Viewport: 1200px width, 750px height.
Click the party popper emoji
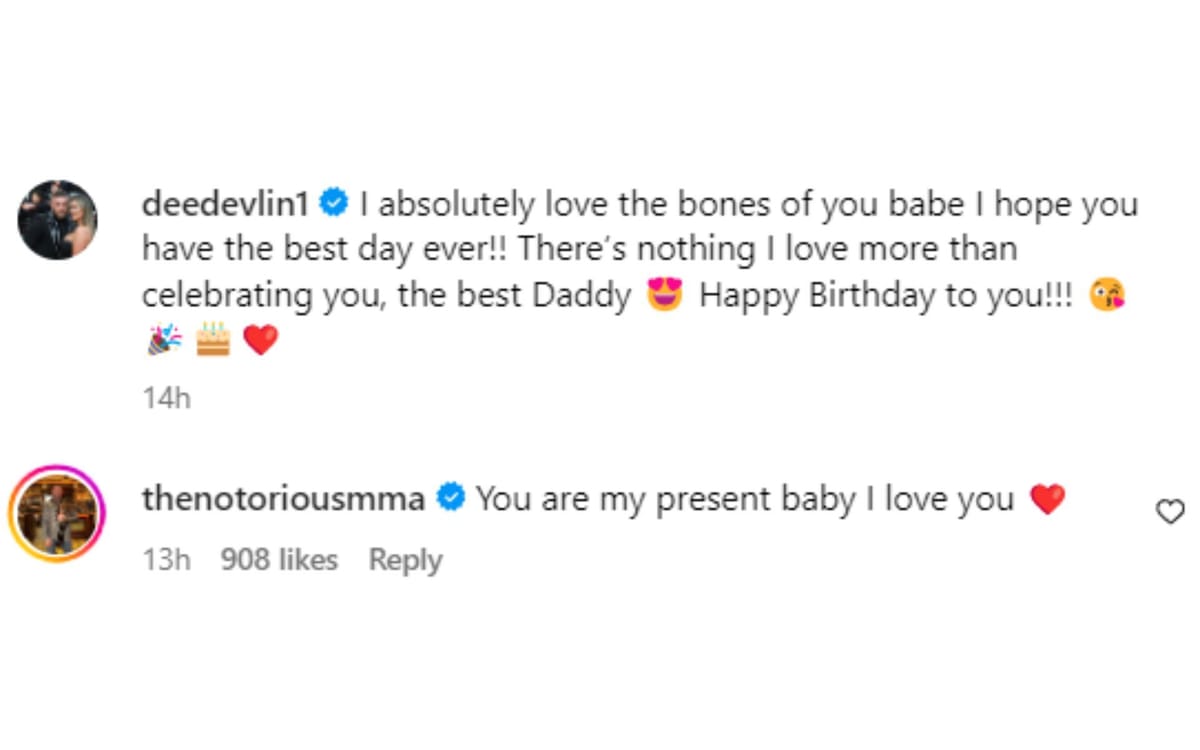[166, 339]
